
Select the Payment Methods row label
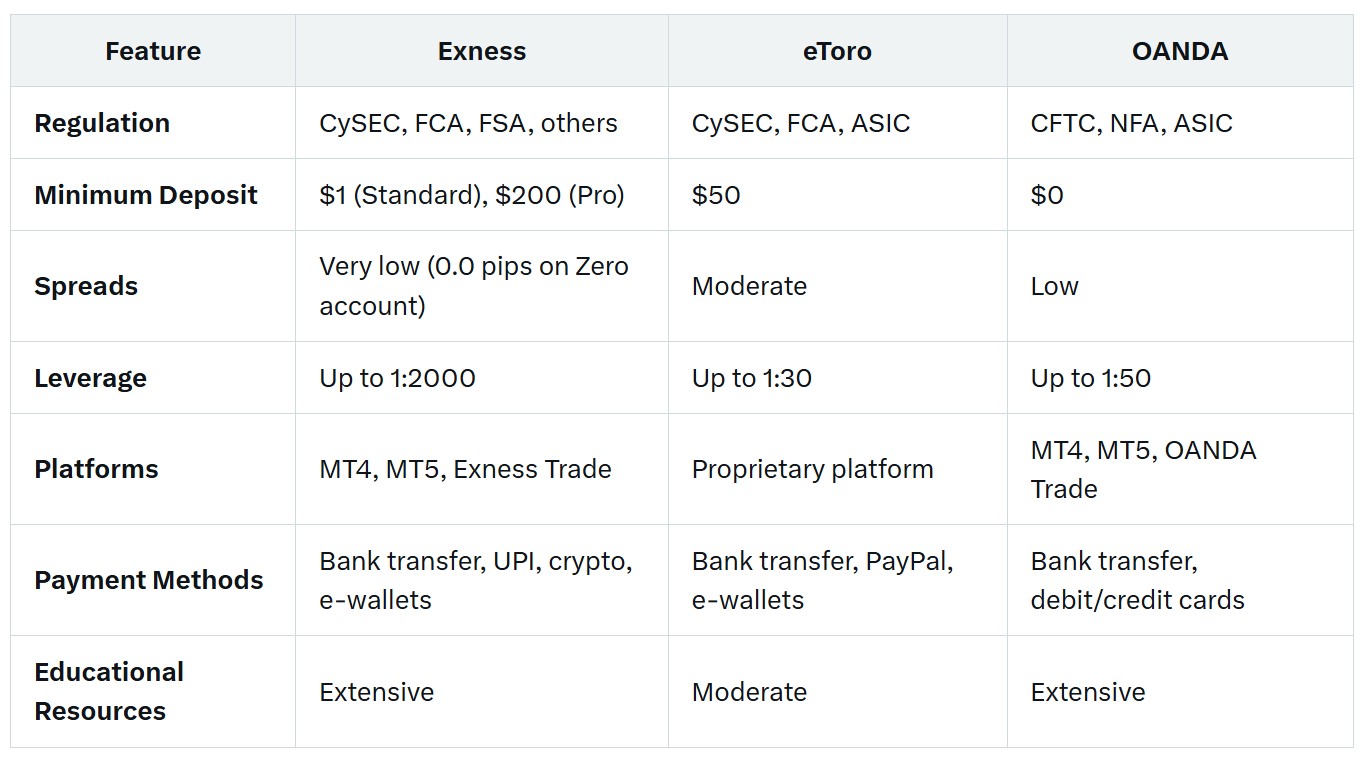[x=149, y=580]
